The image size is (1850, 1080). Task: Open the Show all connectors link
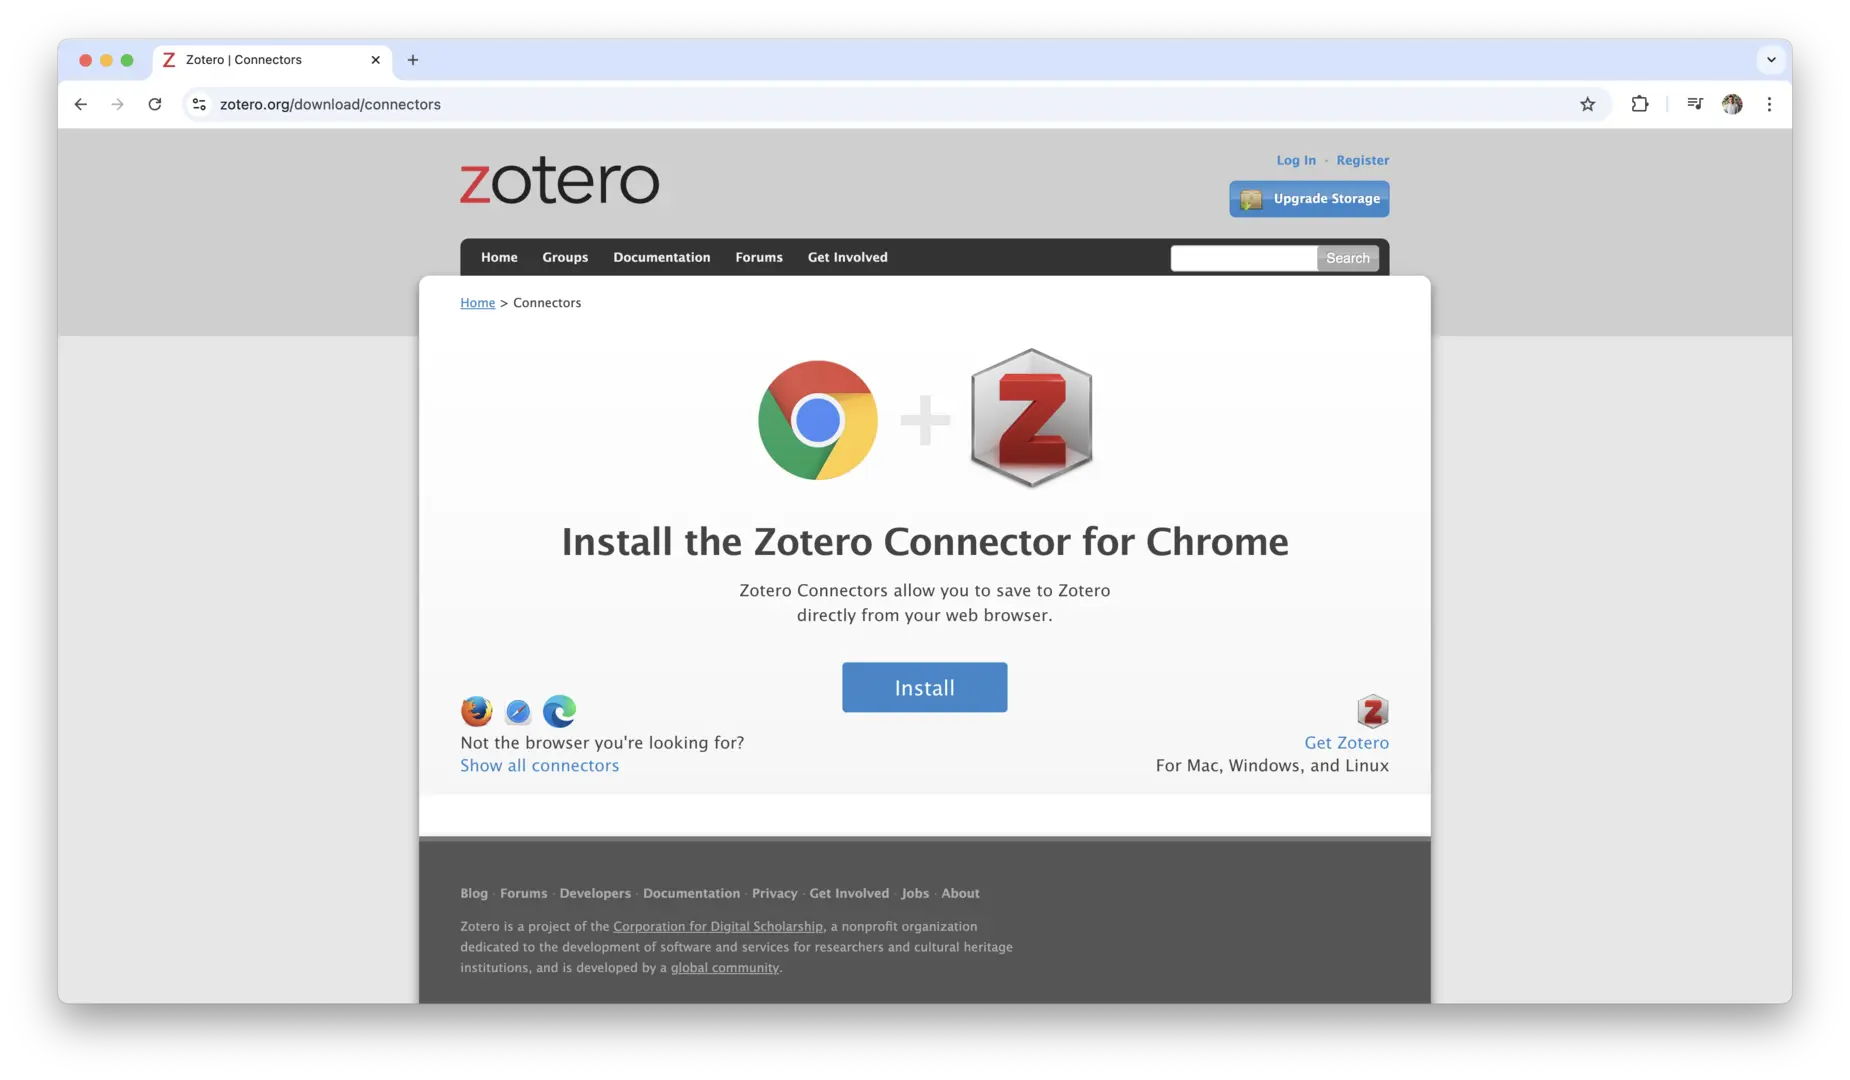(539, 765)
